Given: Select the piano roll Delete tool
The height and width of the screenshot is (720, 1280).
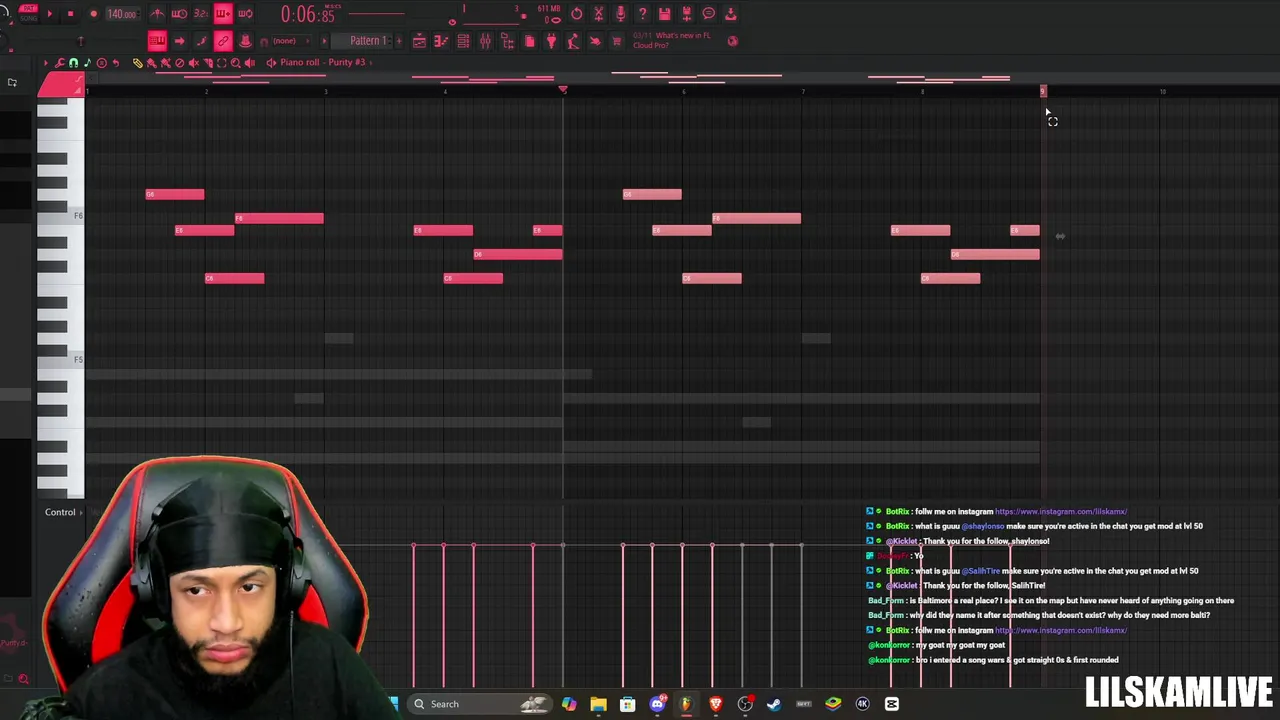Looking at the screenshot, I should tap(179, 62).
